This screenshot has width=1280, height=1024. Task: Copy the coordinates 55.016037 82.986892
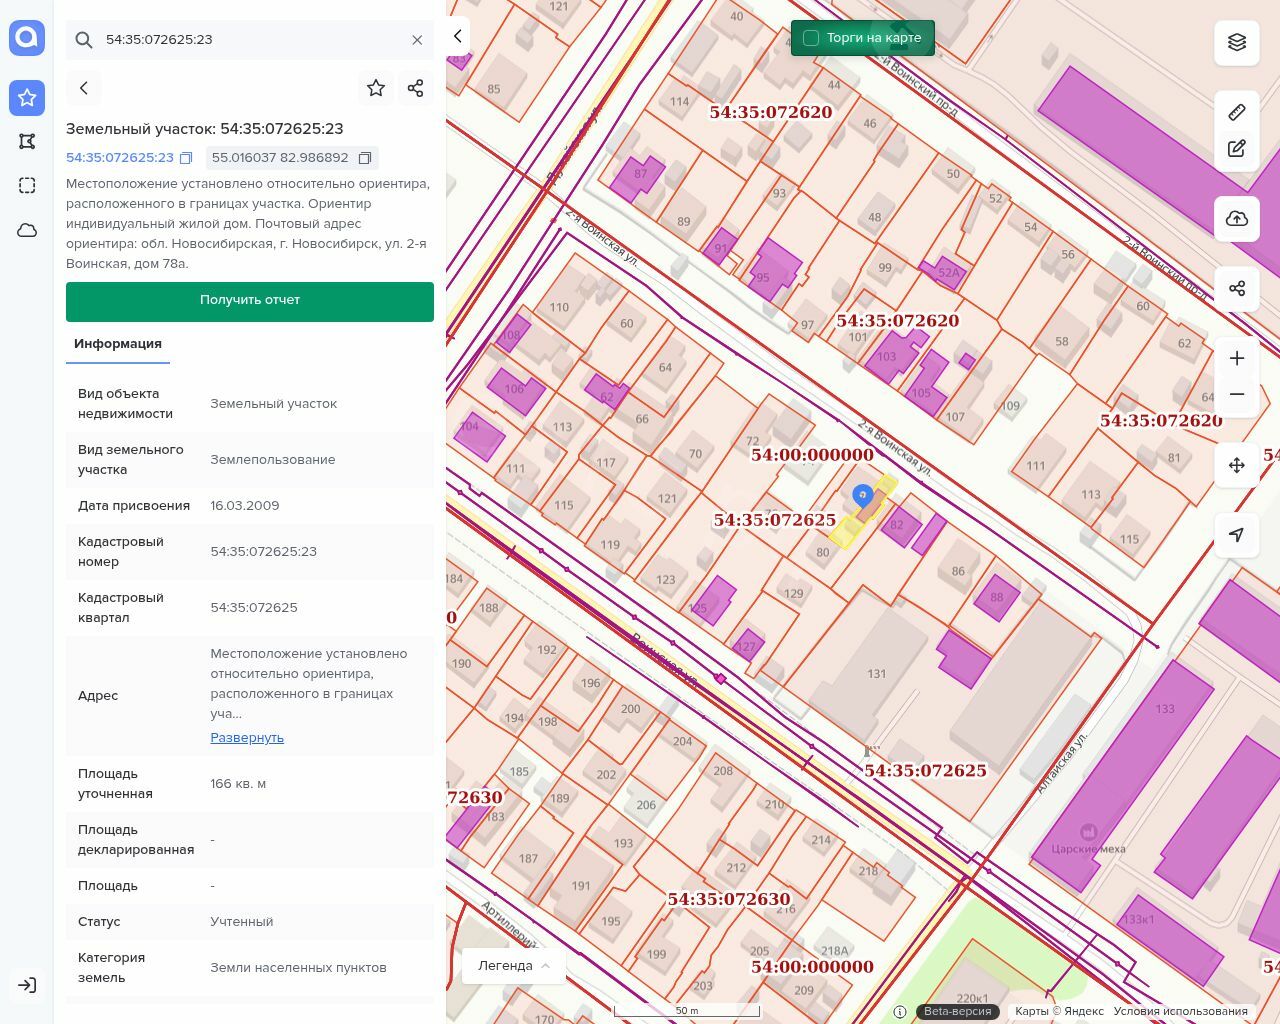365,158
